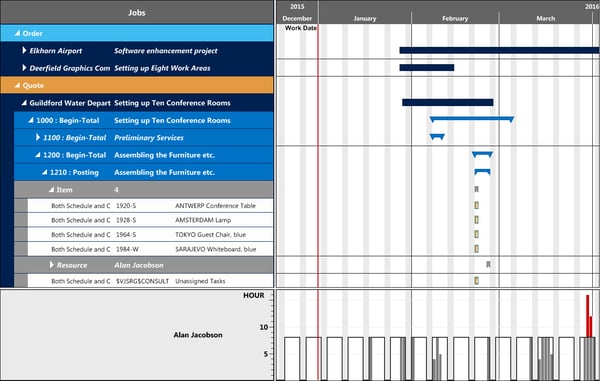Expand the Resource Alan Jacobson row
This screenshot has width=600, height=381.
(x=52, y=265)
